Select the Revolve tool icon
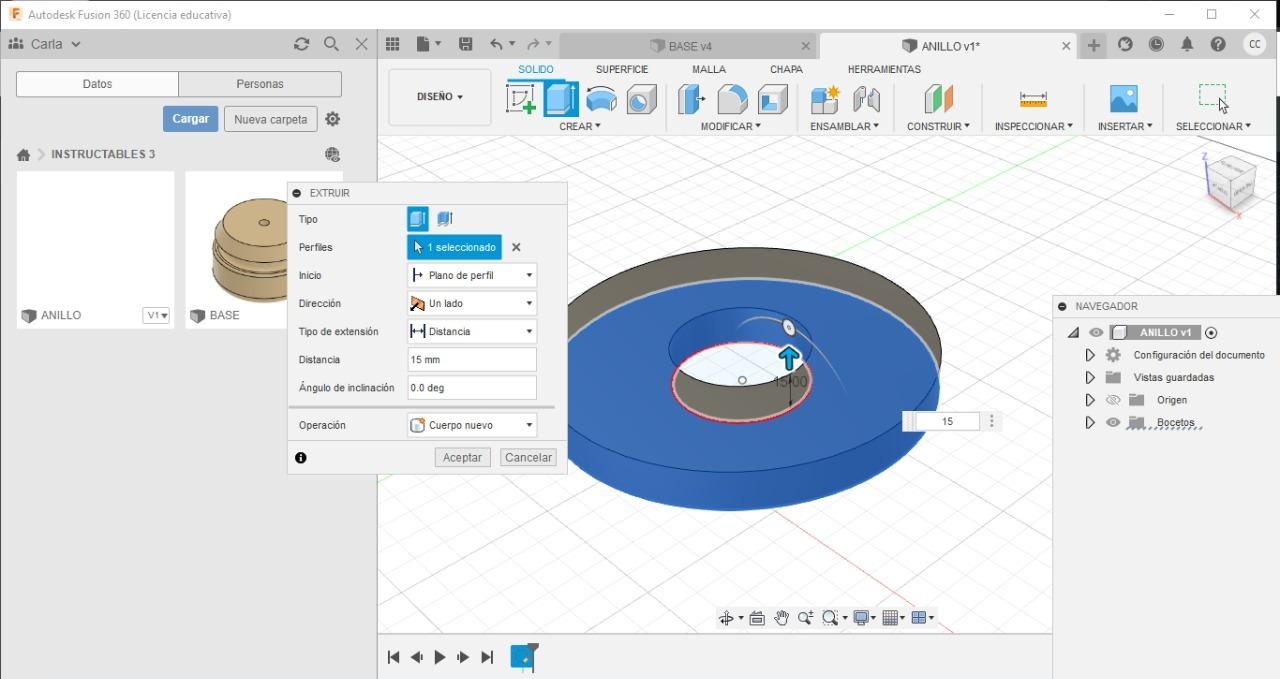 [x=601, y=98]
